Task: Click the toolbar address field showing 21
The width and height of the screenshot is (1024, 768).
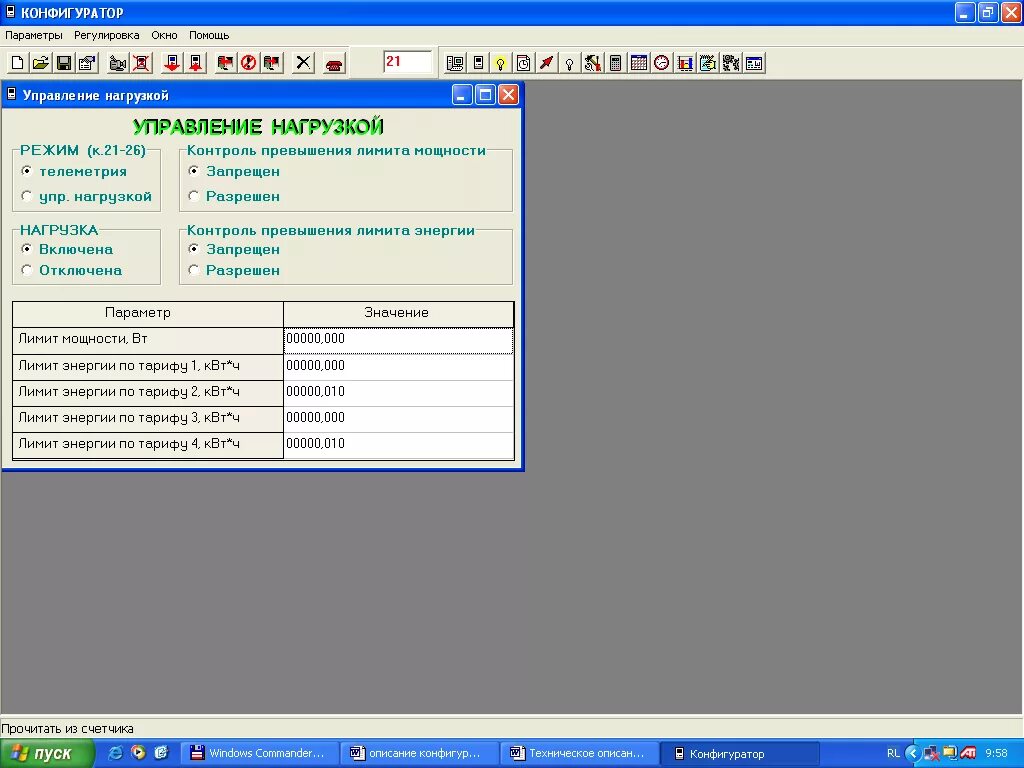Action: point(408,62)
